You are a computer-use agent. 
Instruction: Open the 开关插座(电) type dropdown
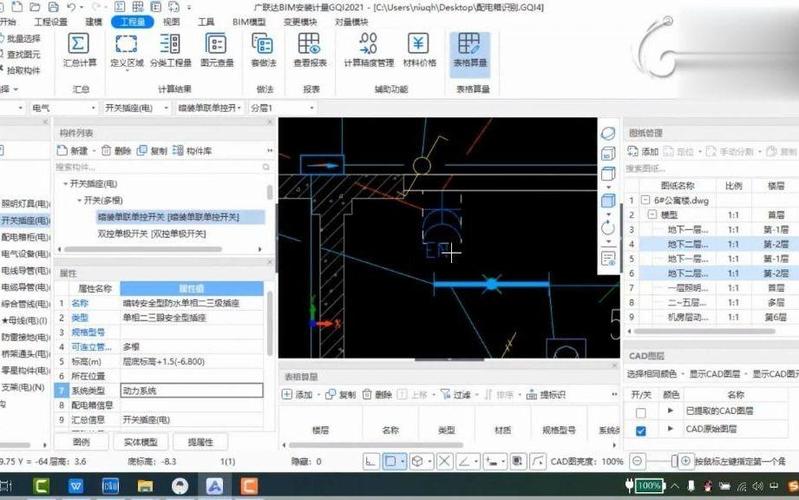point(166,108)
